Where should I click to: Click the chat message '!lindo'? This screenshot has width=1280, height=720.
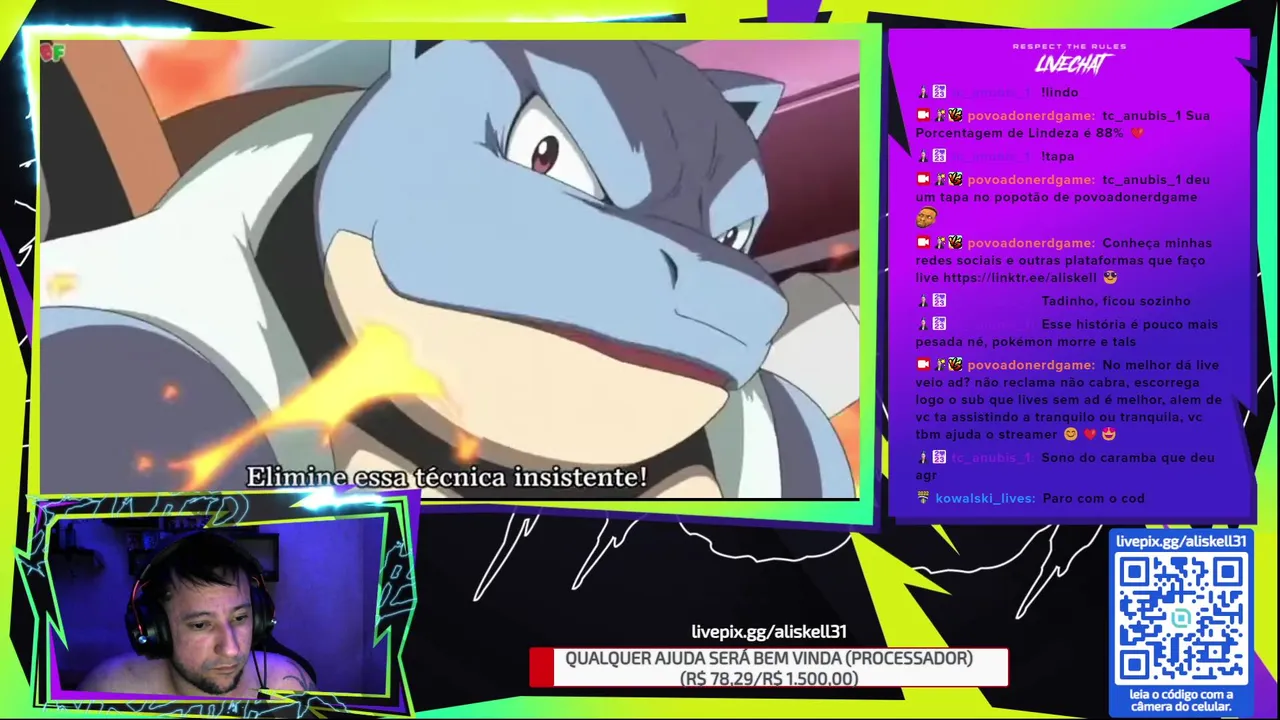[x=1059, y=92]
